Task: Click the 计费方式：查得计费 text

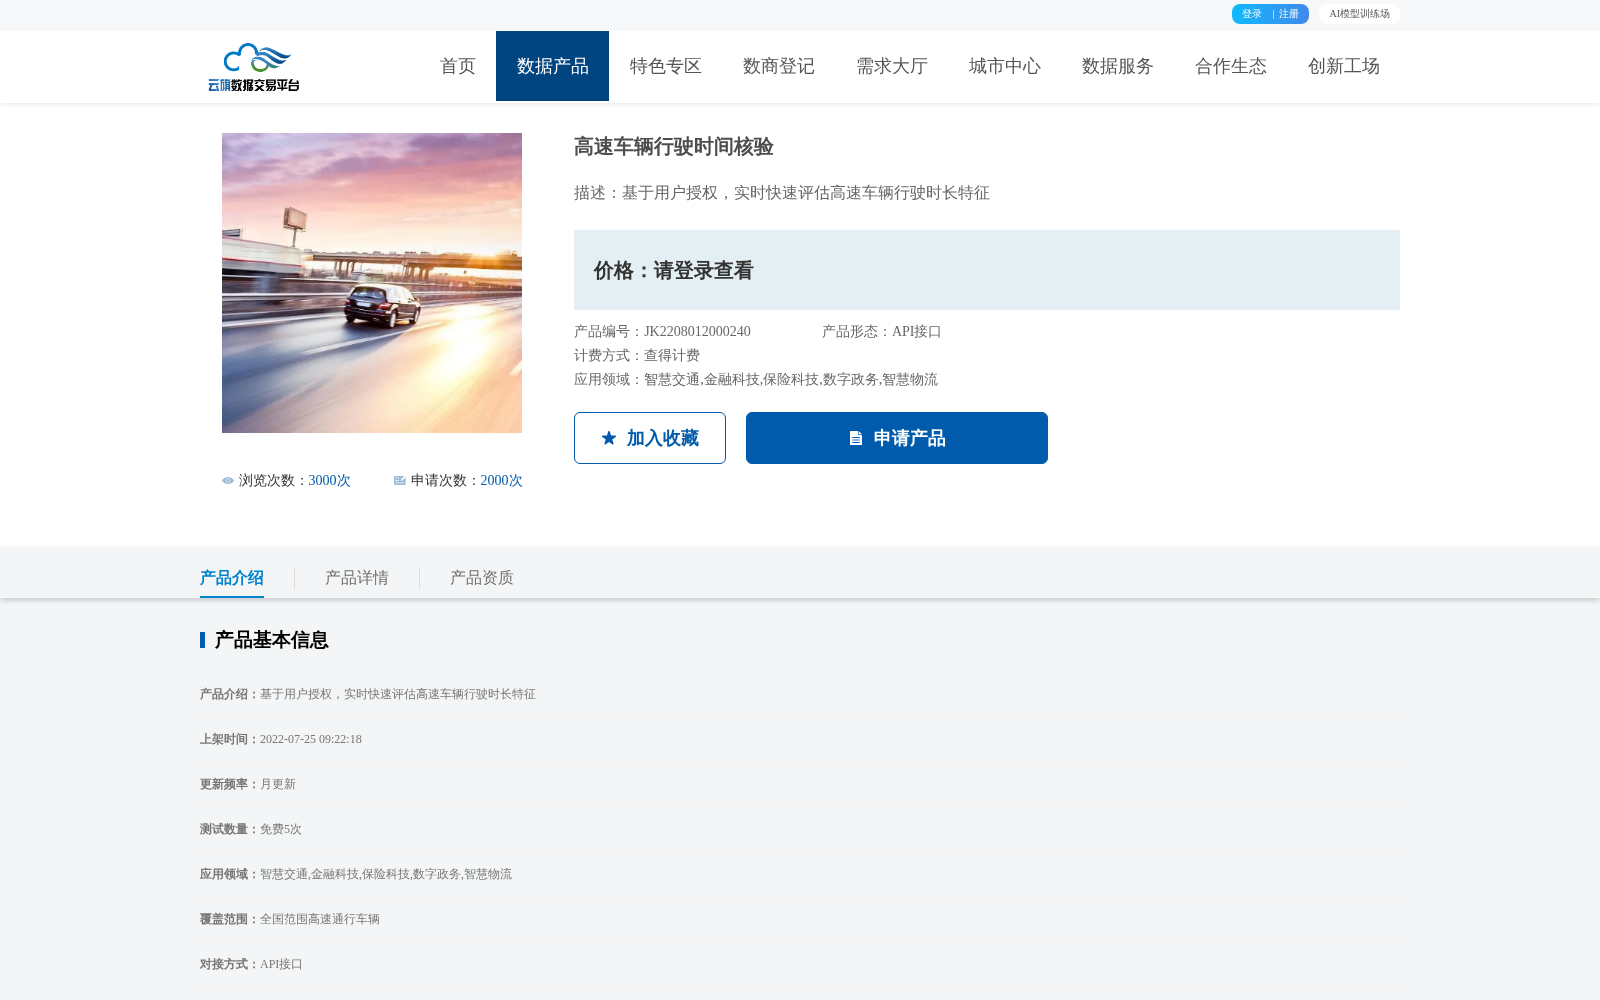Action: 637,356
